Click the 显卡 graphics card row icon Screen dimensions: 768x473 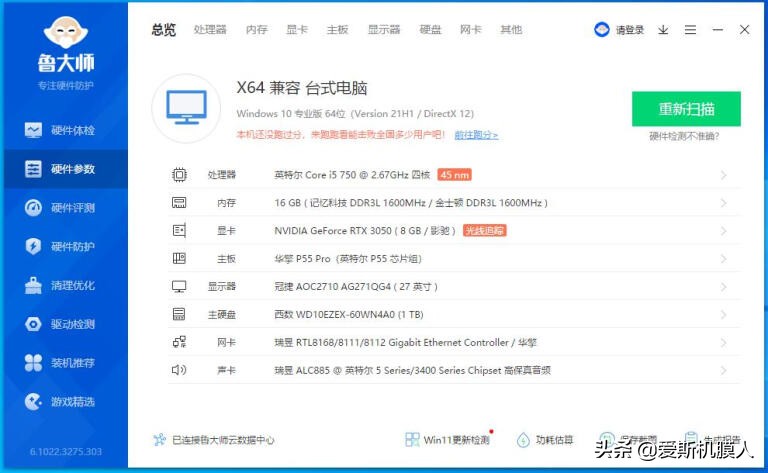pos(179,231)
